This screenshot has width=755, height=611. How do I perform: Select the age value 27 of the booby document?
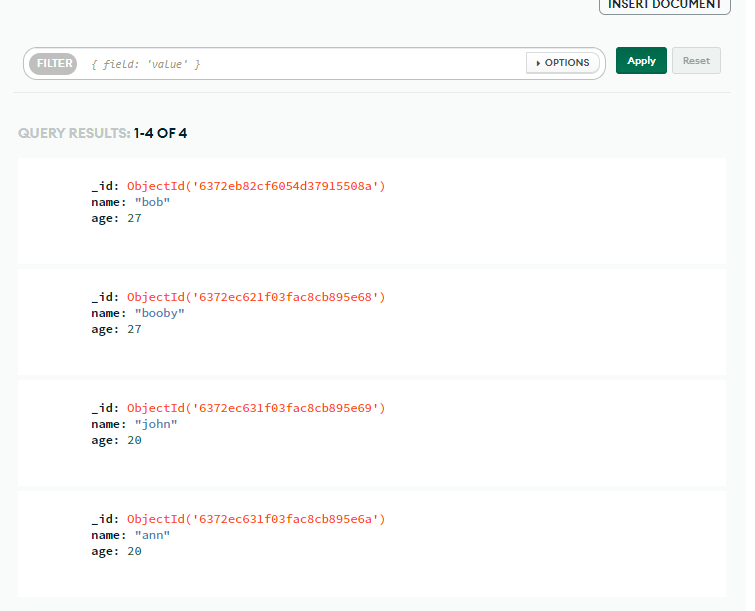click(134, 329)
